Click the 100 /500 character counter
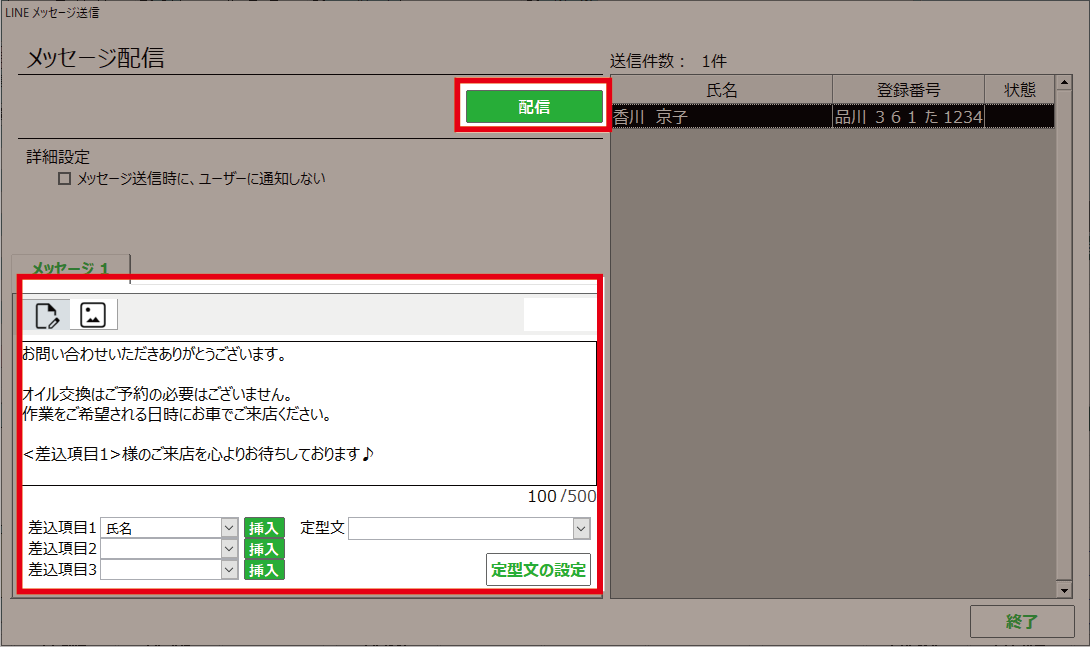The height and width of the screenshot is (647, 1090). pyautogui.click(x=562, y=496)
